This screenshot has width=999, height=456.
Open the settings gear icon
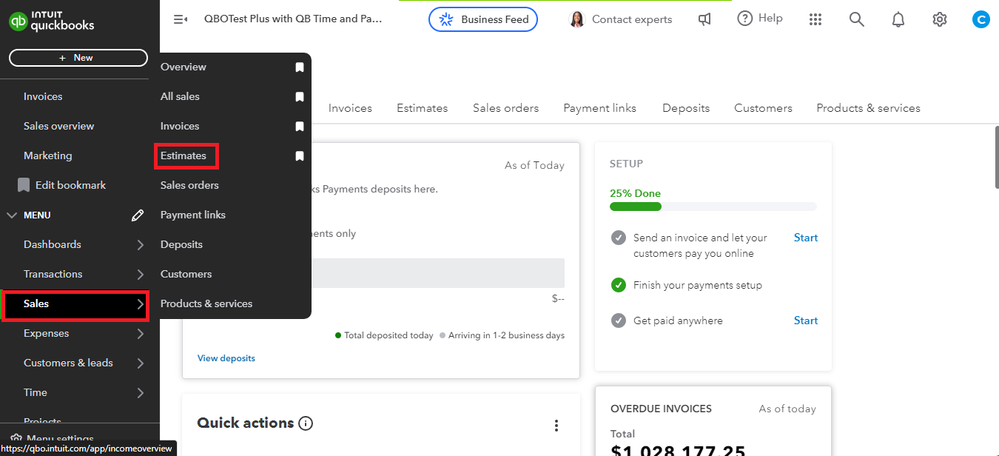tap(939, 19)
